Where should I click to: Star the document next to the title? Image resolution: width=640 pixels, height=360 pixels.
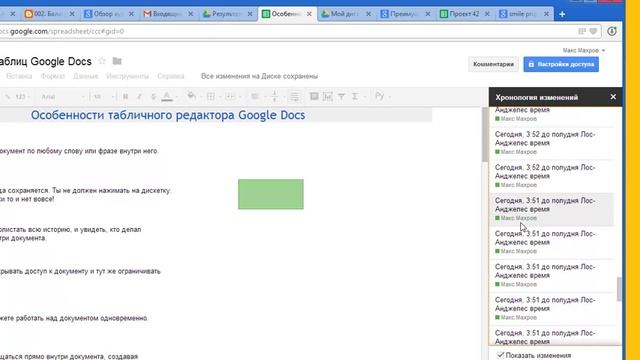tap(102, 61)
